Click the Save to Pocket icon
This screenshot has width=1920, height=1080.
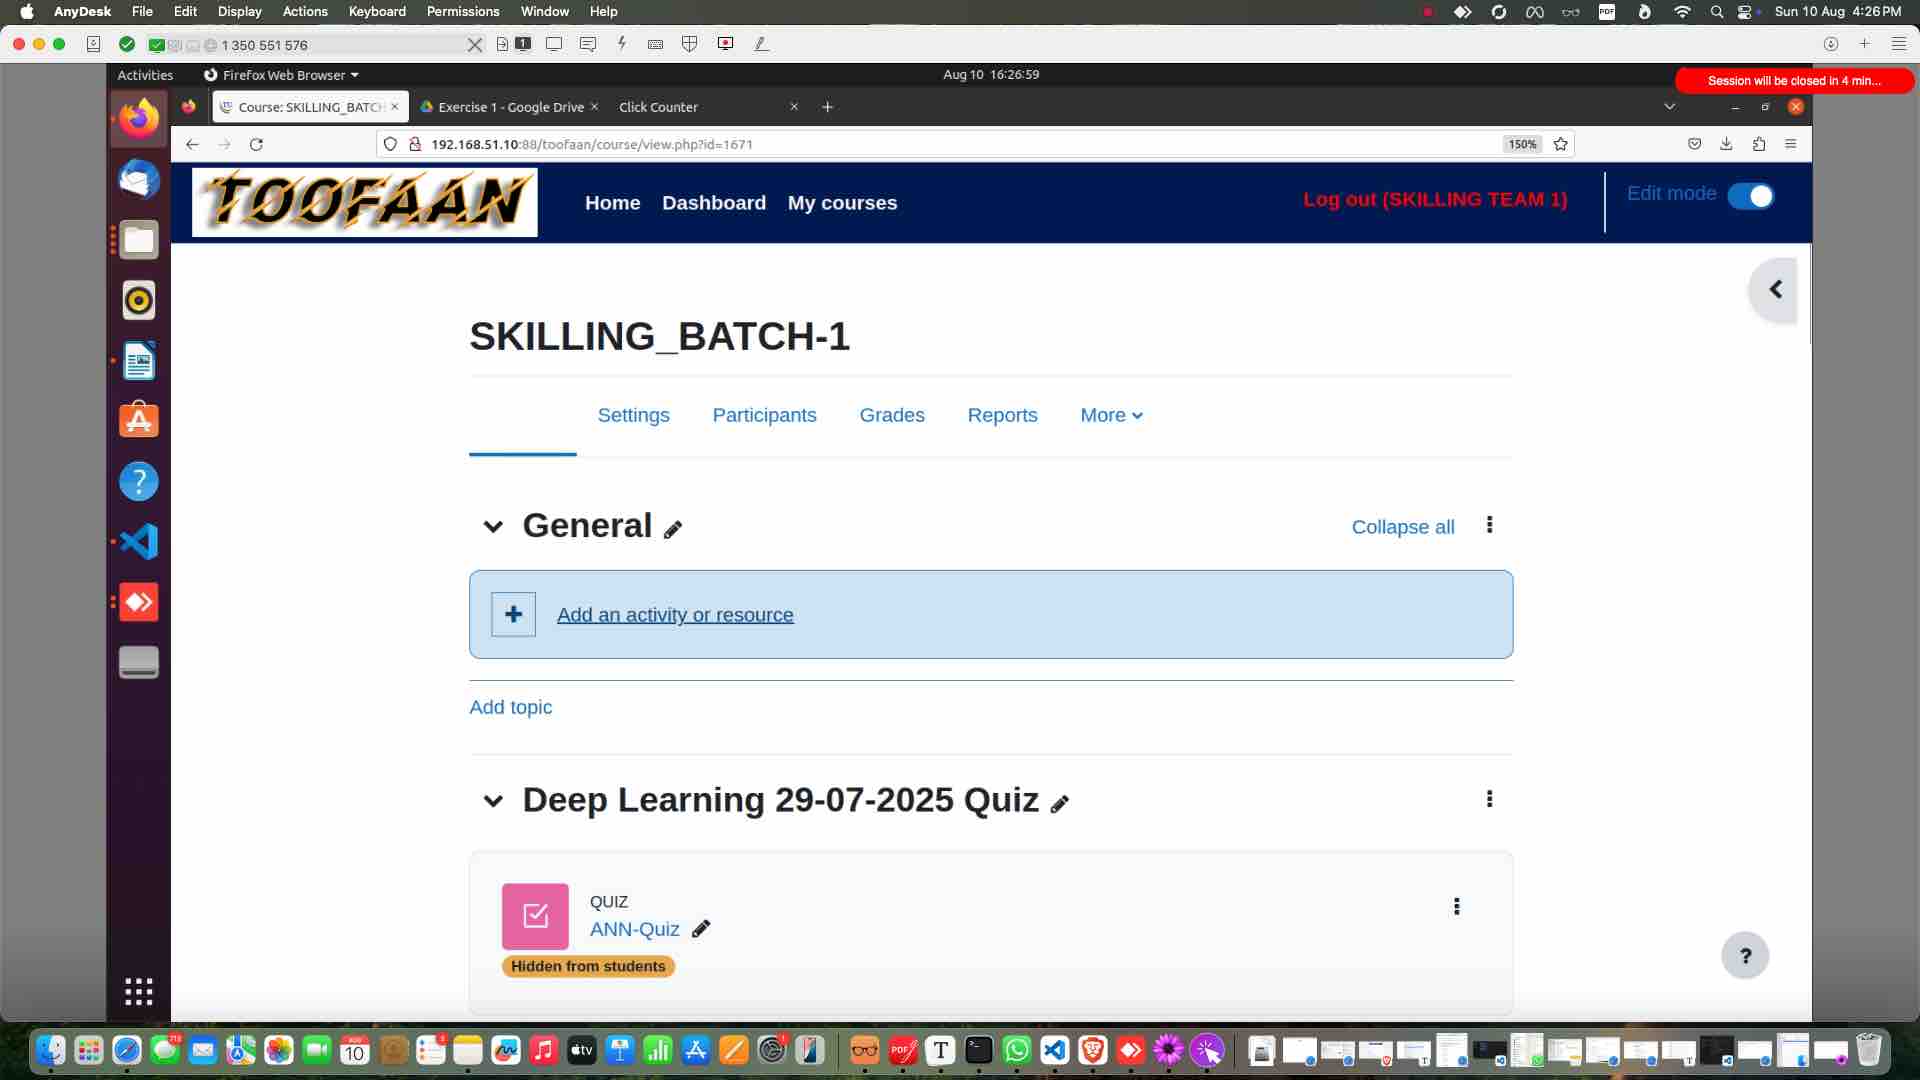[x=1695, y=144]
